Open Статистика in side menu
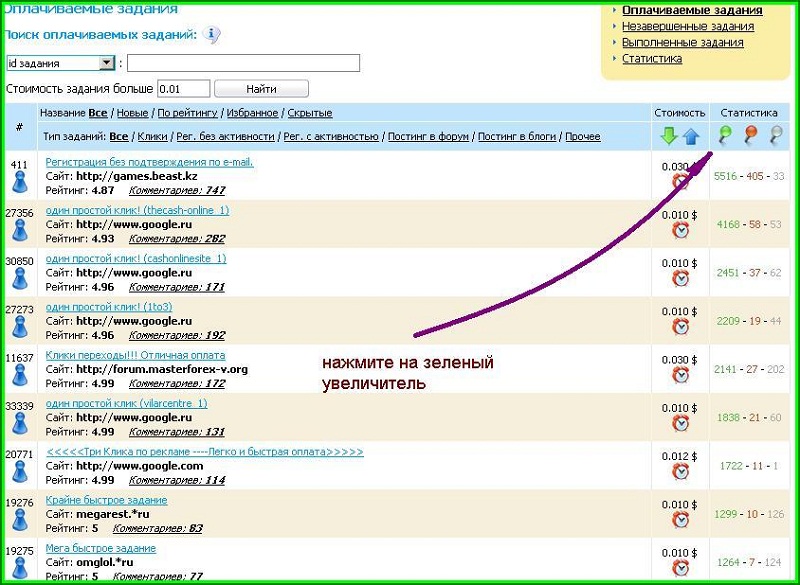The image size is (800, 585). 652,58
